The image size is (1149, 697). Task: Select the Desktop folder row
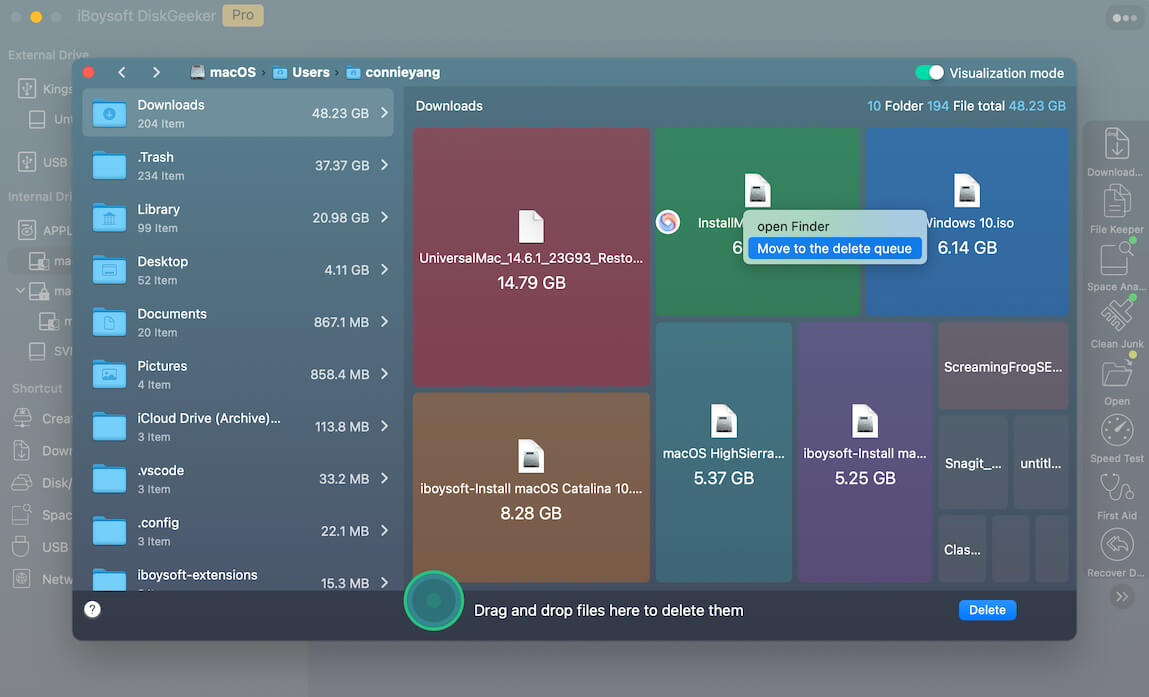(x=238, y=270)
